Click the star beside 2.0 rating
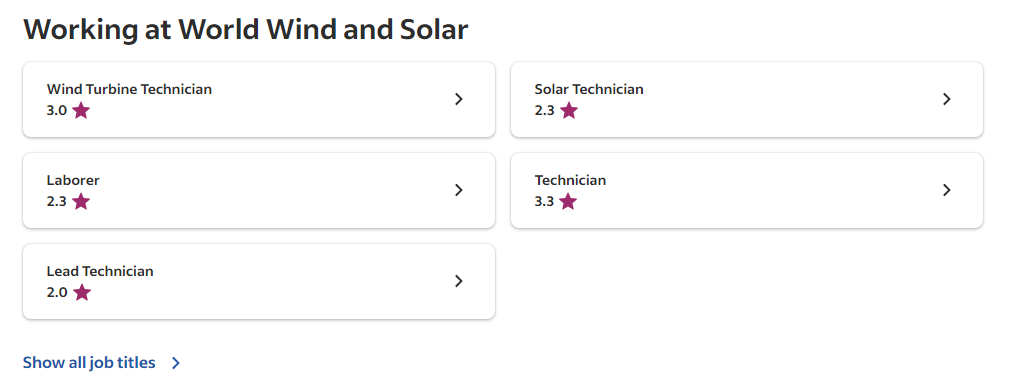 [81, 293]
